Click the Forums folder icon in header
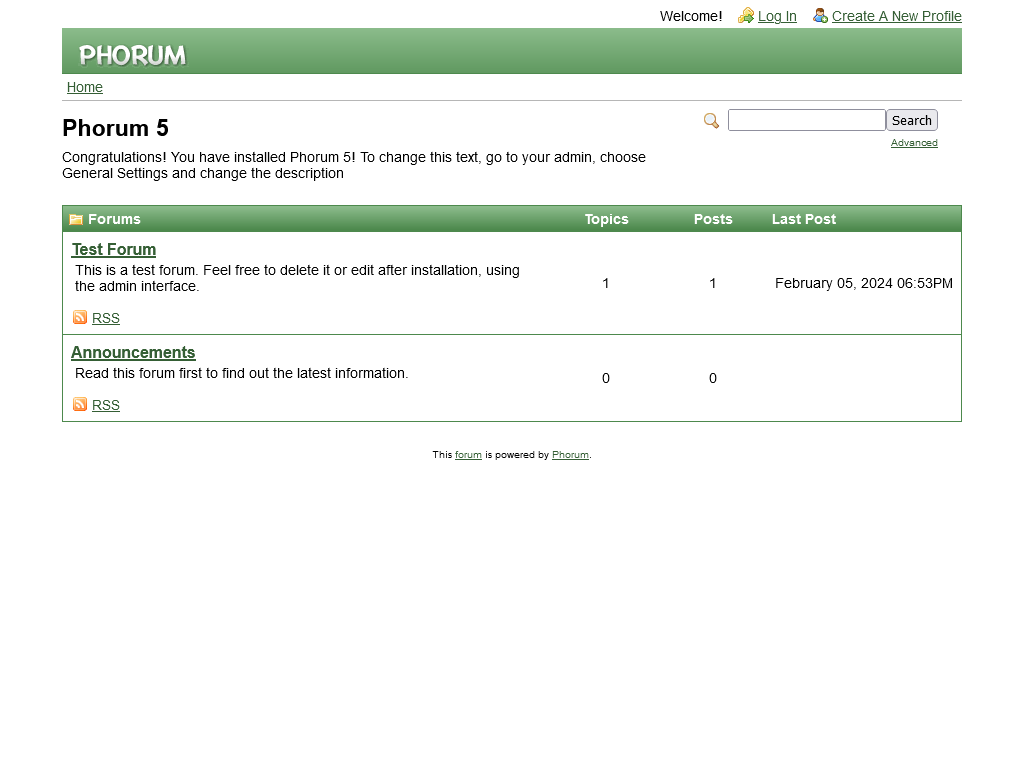Screen dimensions: 1024x768 click(76, 219)
